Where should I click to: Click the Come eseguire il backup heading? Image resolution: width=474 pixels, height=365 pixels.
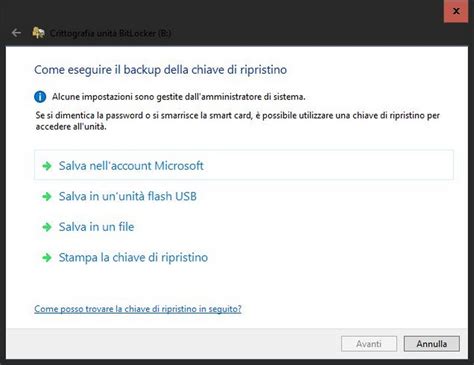coord(160,70)
